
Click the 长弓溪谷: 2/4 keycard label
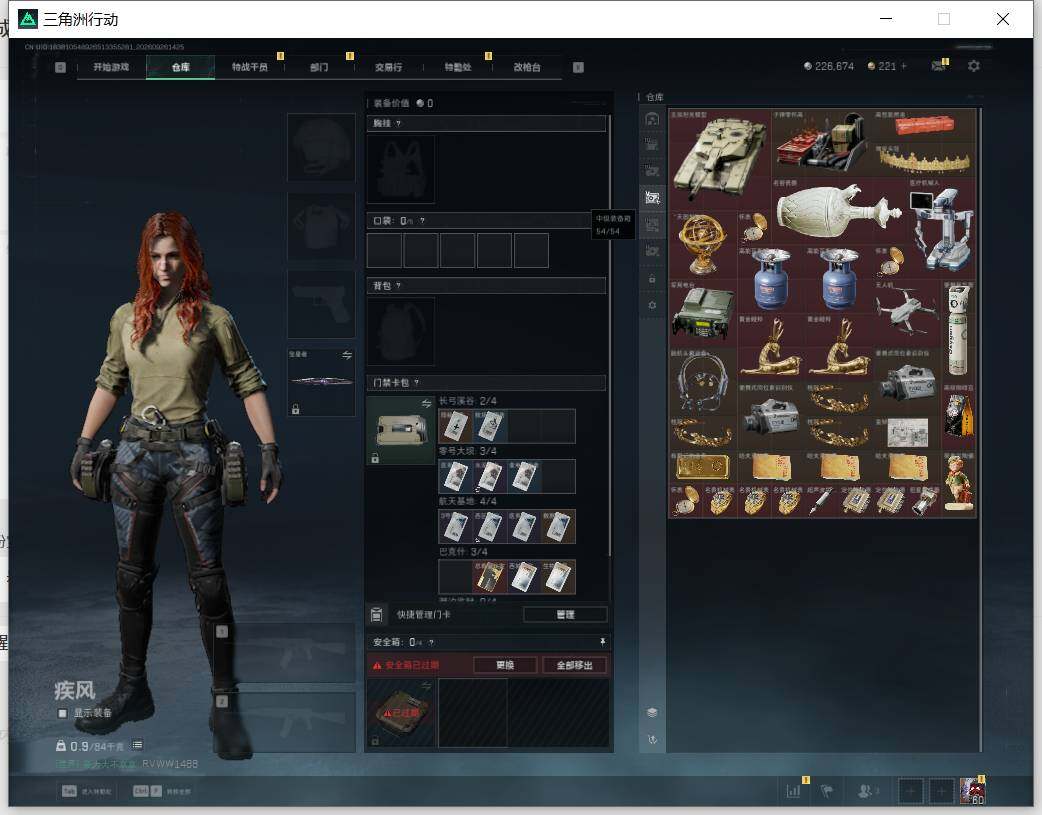(x=468, y=401)
